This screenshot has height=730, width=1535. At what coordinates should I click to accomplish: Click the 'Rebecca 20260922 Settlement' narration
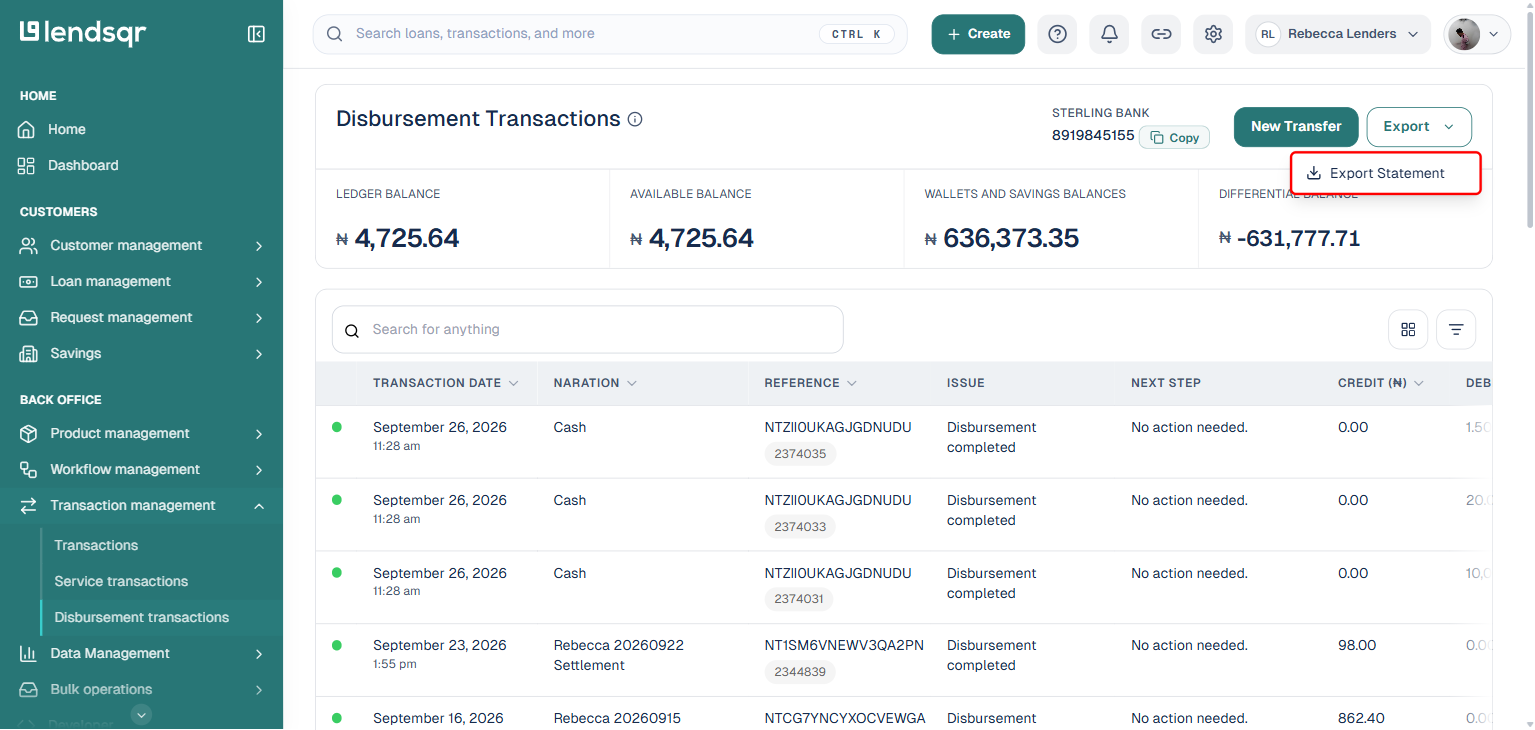pyautogui.click(x=619, y=655)
